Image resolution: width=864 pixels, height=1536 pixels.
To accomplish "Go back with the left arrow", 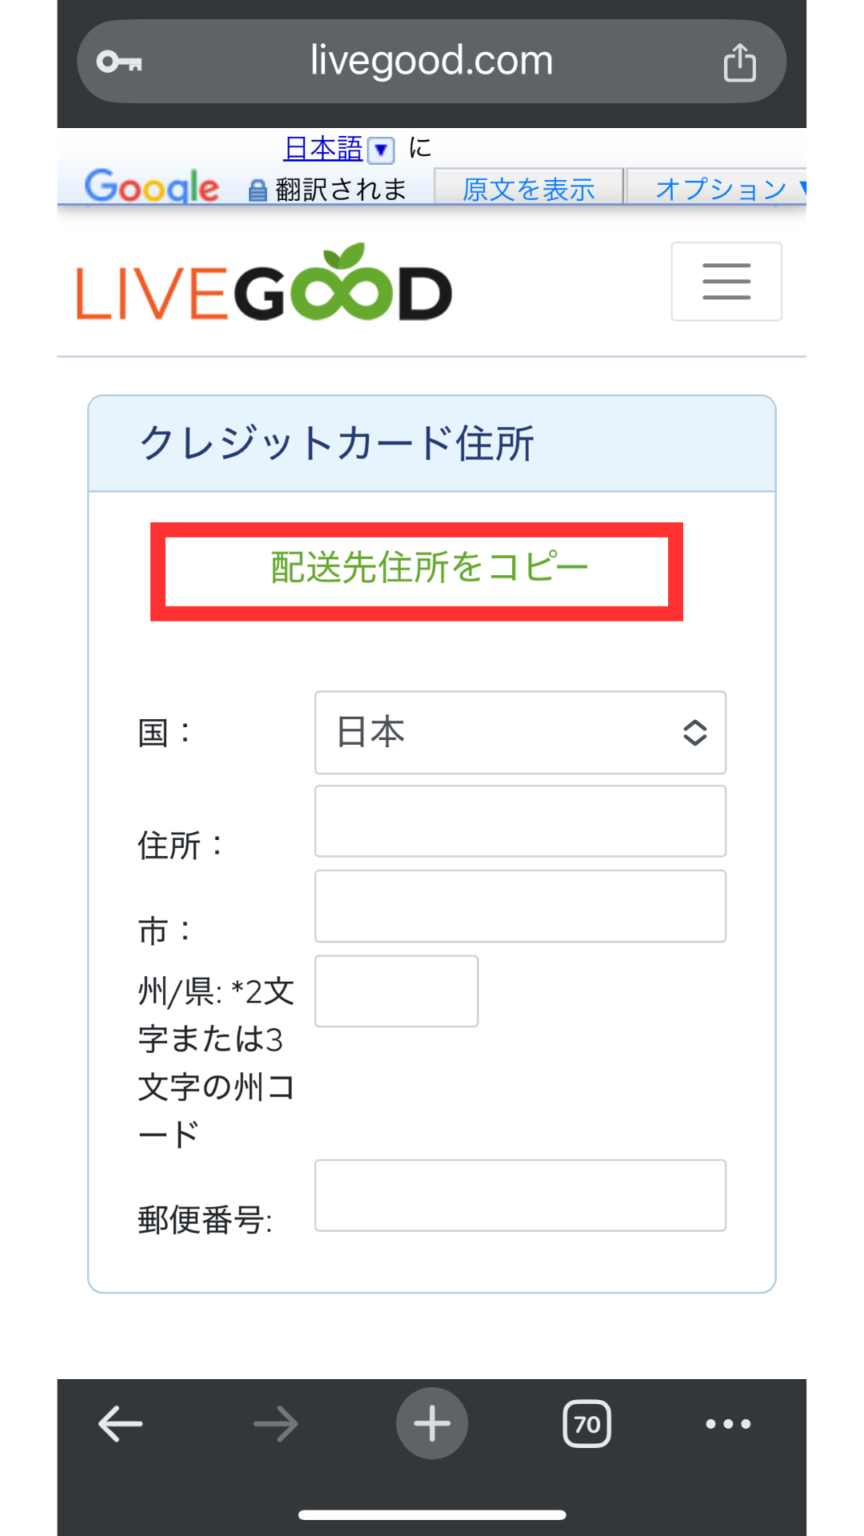I will pos(120,1423).
